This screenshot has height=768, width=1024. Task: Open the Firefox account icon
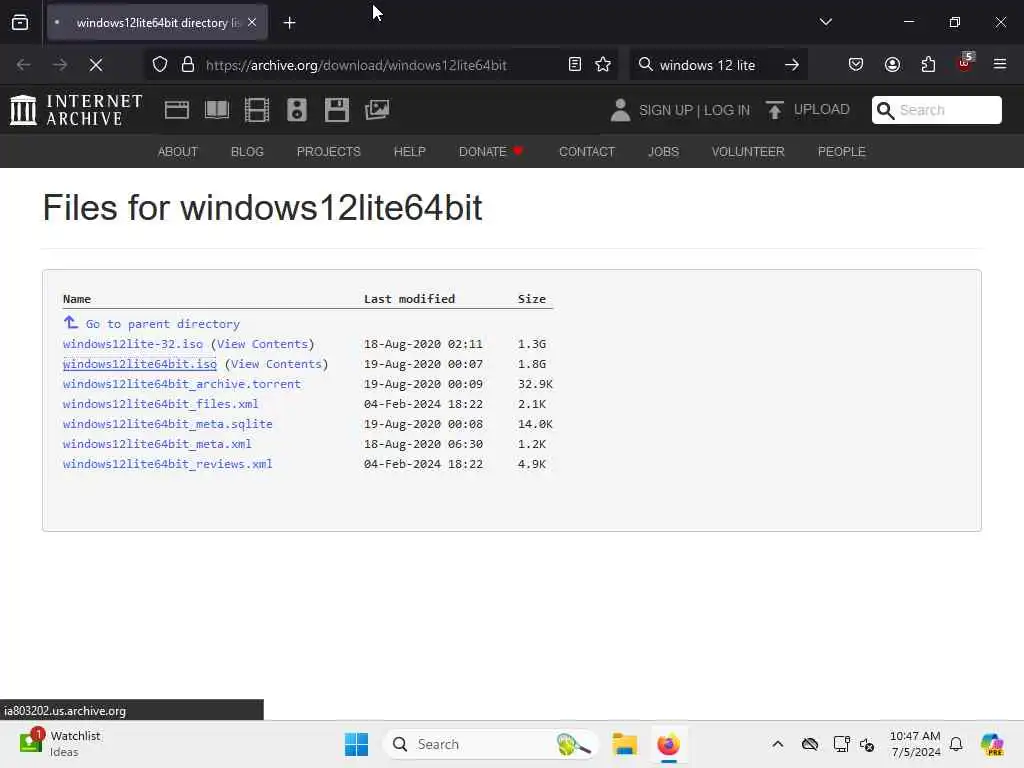pyautogui.click(x=892, y=64)
